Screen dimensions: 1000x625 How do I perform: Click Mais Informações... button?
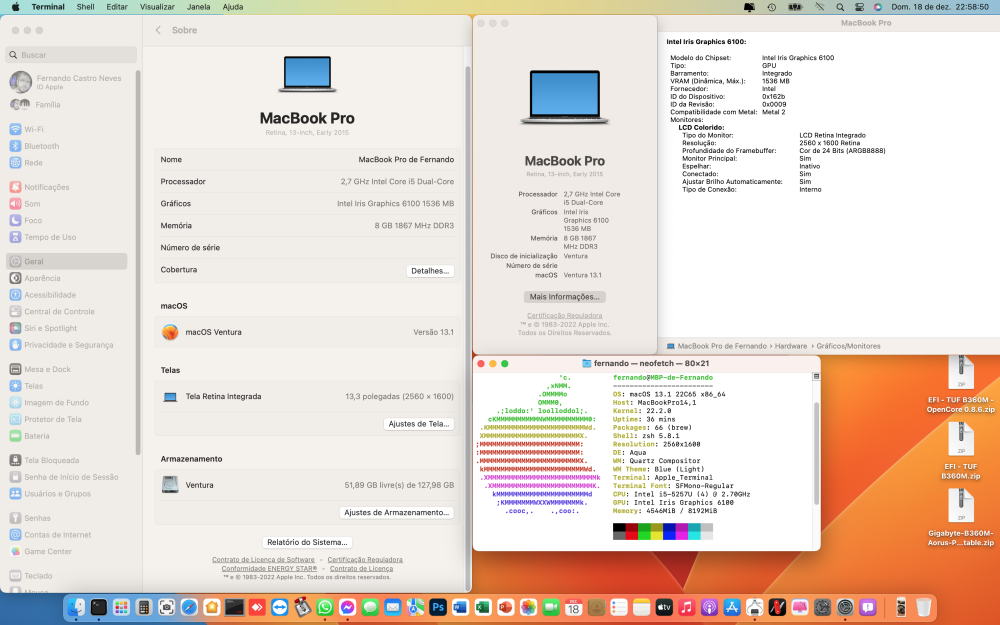click(564, 297)
